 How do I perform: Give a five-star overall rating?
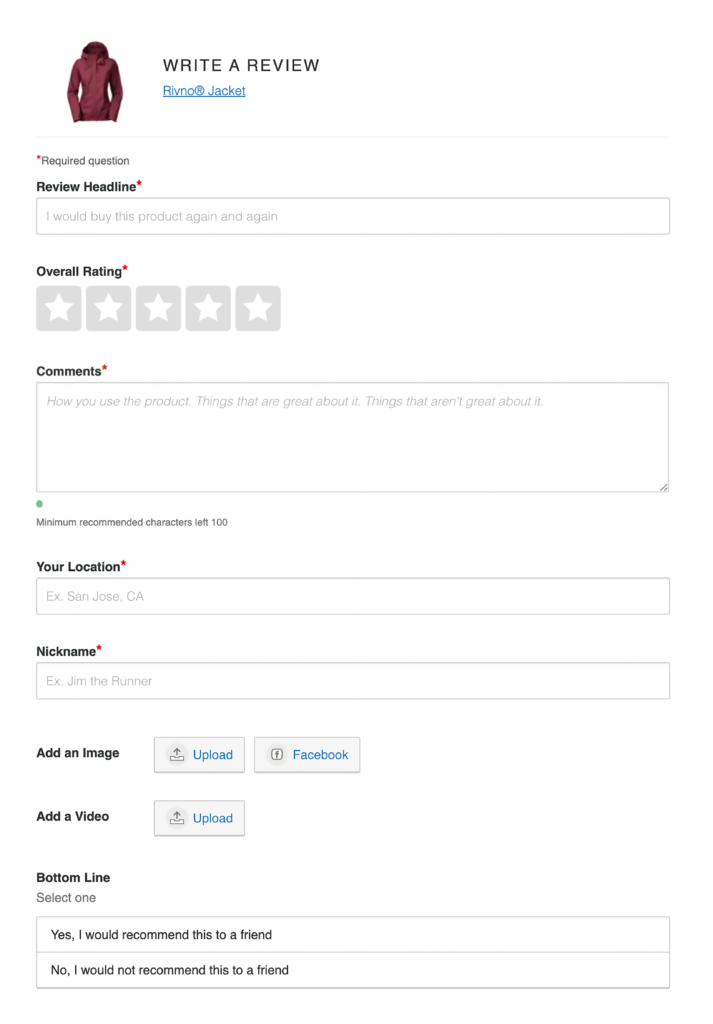258,308
